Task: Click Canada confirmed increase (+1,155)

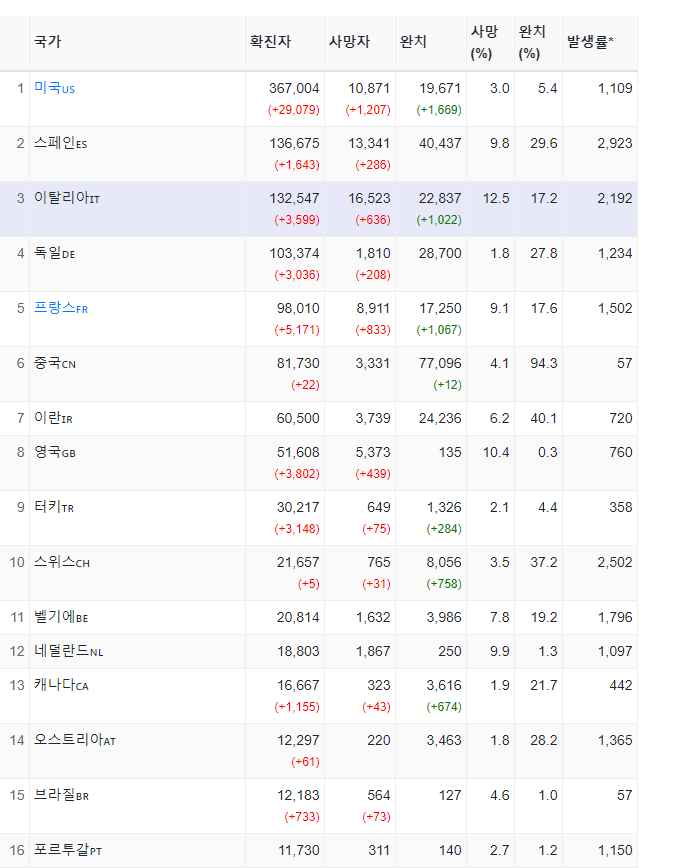Action: click(x=297, y=707)
